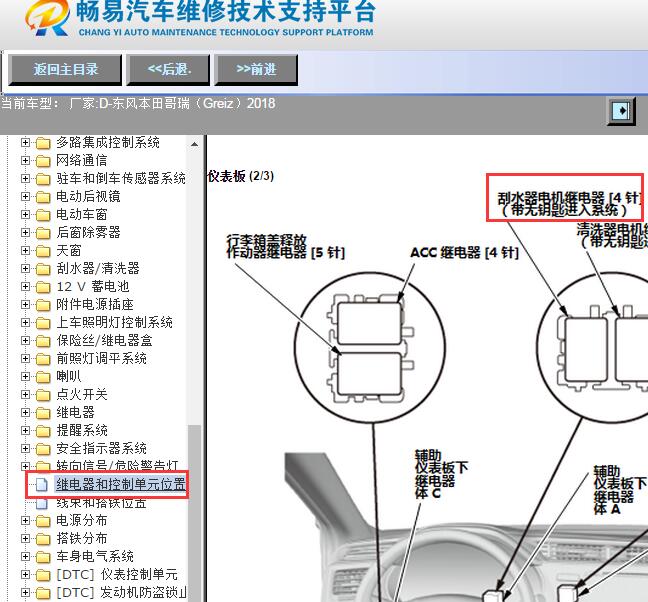Select the 多路集成控制系统 tree item

[x=108, y=143]
